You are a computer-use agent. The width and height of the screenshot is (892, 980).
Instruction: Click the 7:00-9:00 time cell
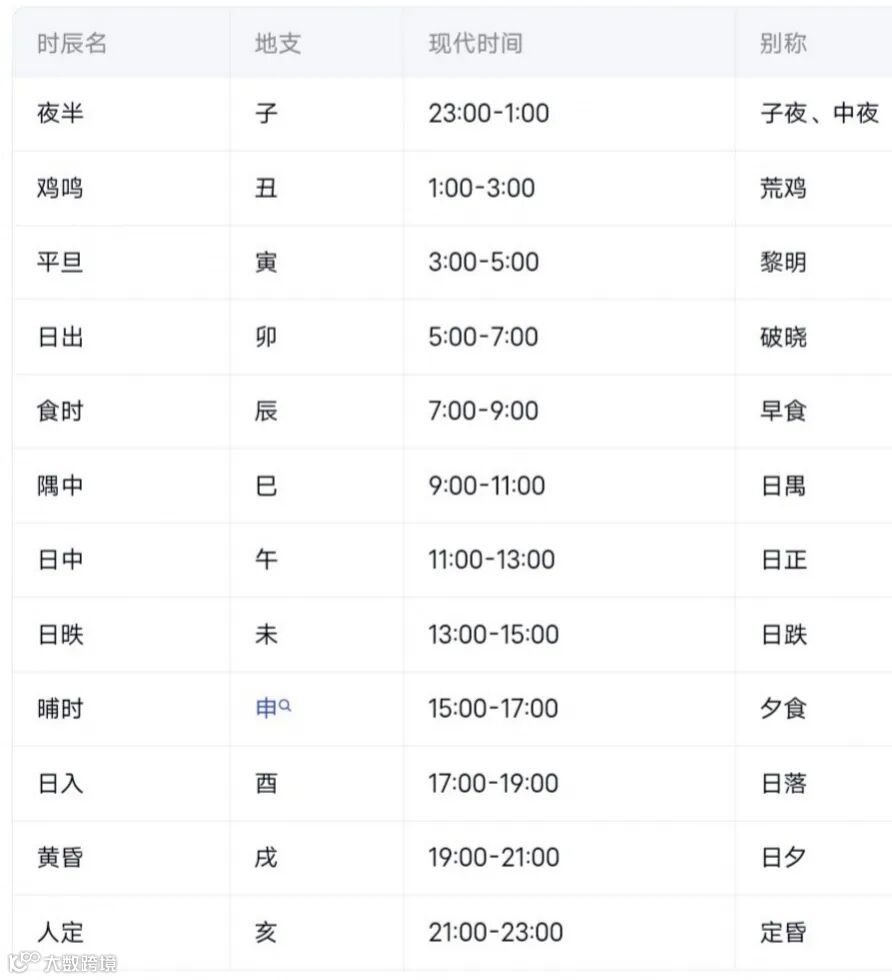[483, 411]
